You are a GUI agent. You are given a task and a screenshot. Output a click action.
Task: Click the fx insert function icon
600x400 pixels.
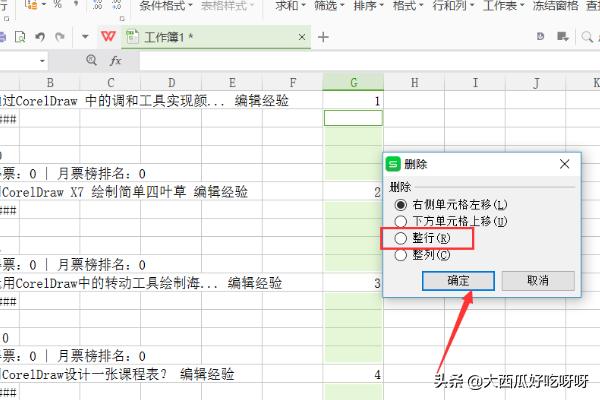click(x=116, y=60)
